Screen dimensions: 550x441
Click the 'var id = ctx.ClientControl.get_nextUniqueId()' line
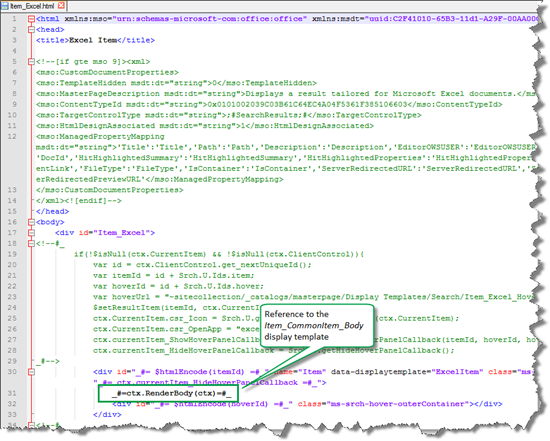(x=202, y=265)
